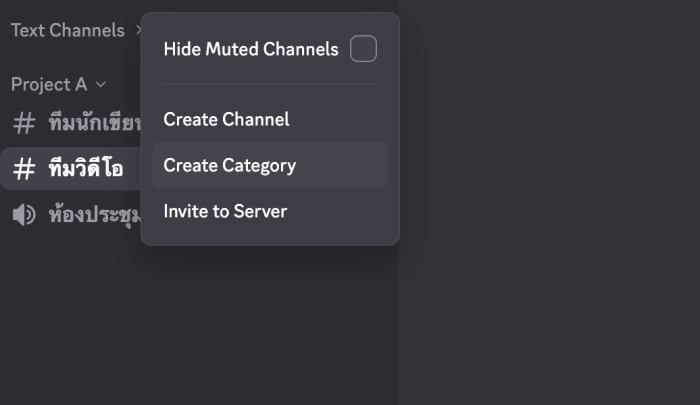Image resolution: width=700 pixels, height=405 pixels.
Task: Click empty menu padding below Invite to Server
Action: (270, 237)
